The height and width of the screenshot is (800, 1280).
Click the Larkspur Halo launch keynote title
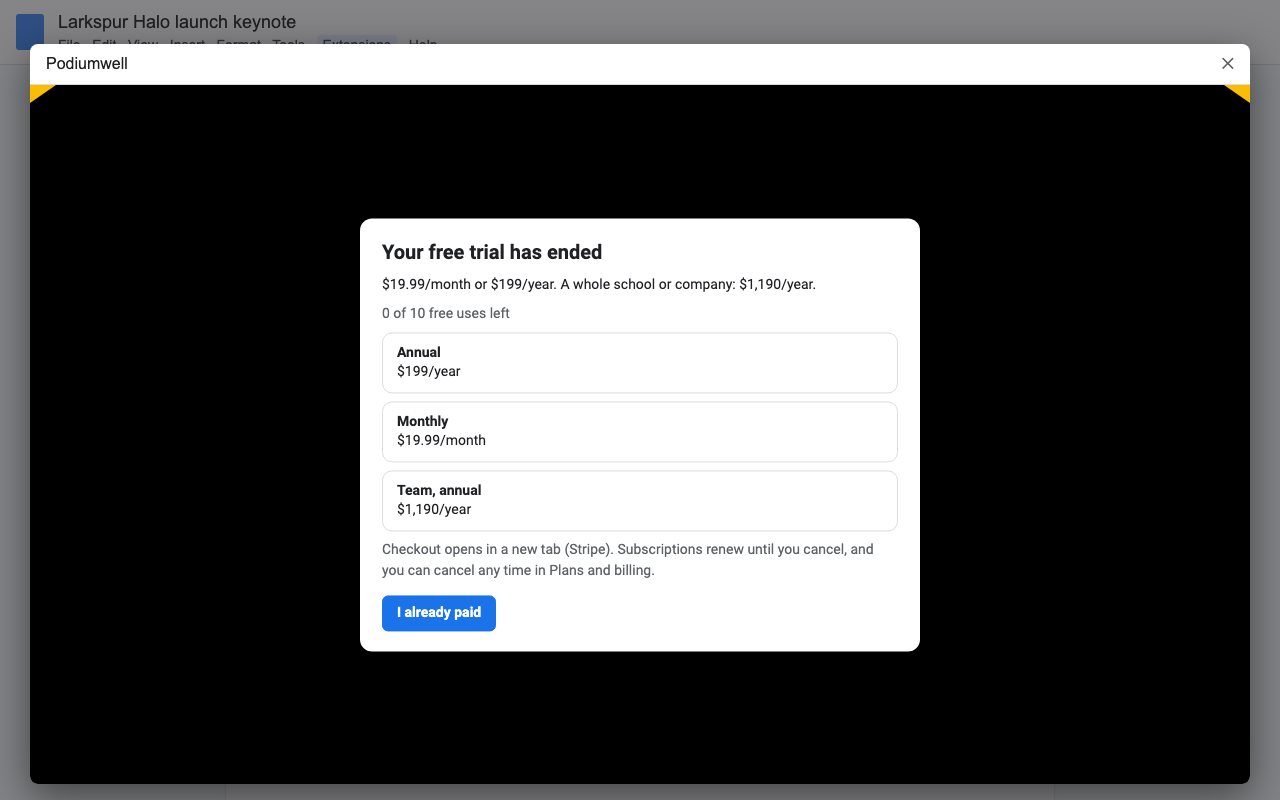point(177,22)
